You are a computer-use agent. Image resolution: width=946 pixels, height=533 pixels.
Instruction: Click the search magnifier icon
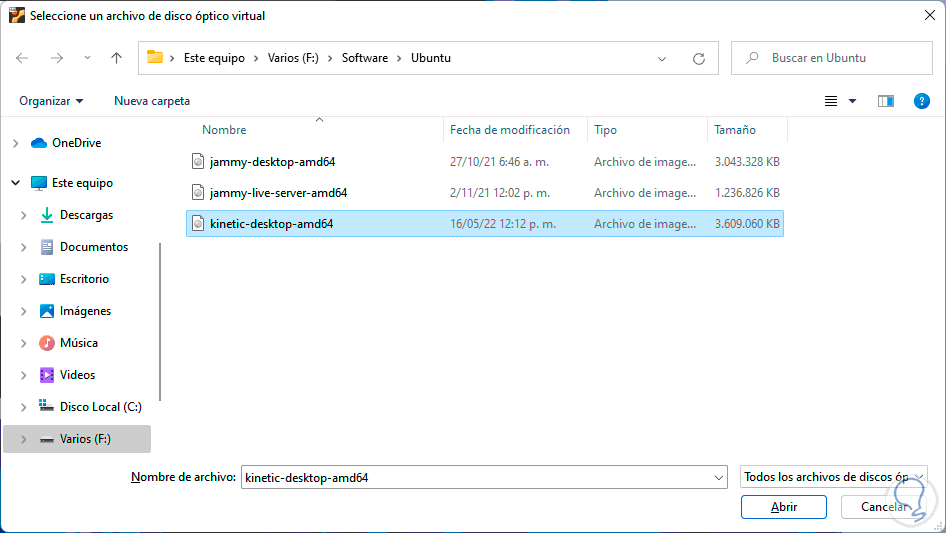[x=752, y=58]
